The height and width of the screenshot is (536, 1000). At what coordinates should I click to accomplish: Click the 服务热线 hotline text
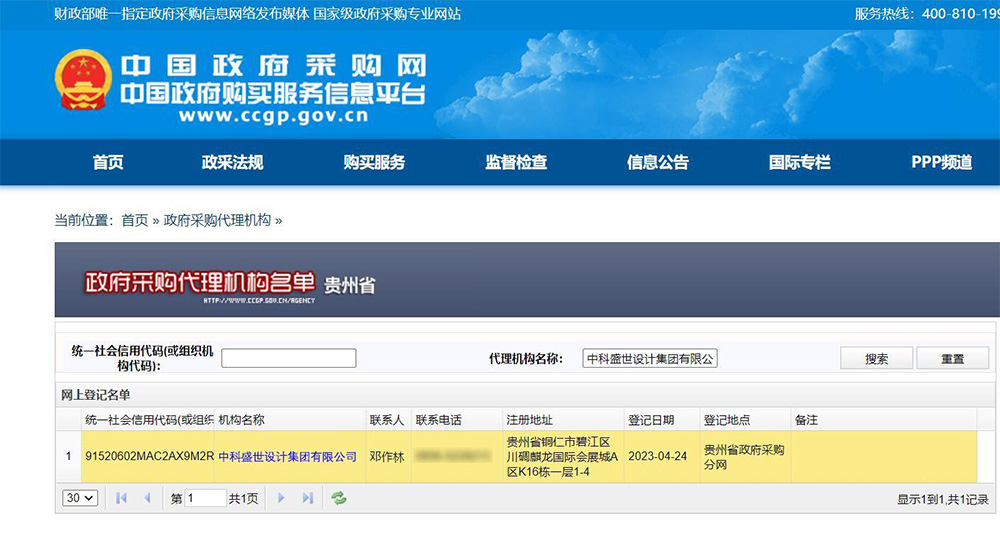[927, 13]
